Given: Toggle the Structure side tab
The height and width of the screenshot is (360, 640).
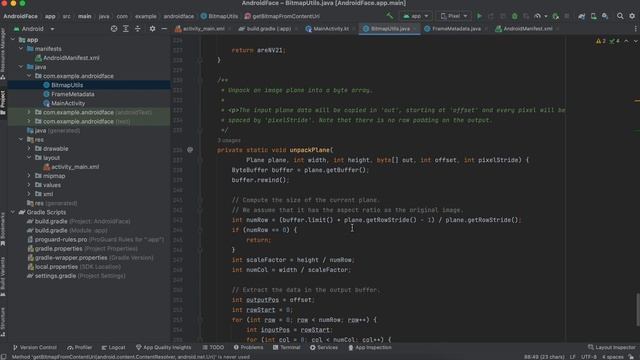Looking at the screenshot, I should [x=3, y=322].
